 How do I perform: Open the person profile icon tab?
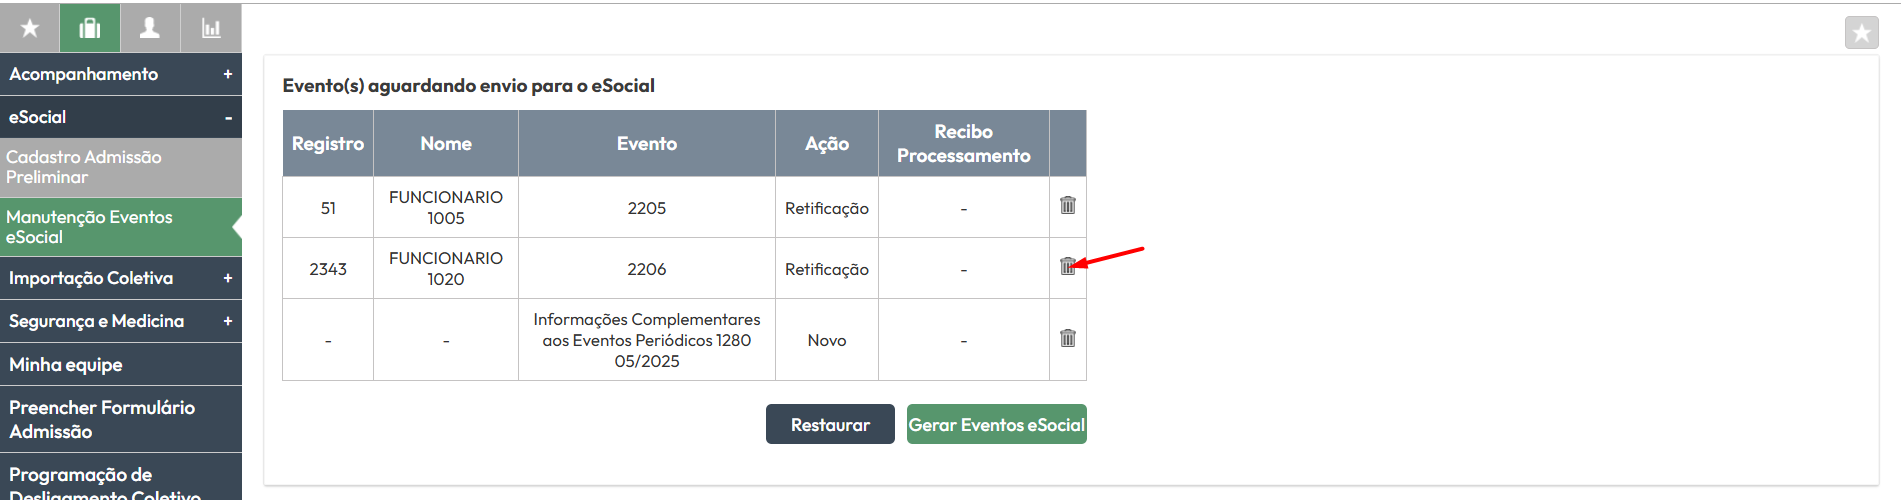pyautogui.click(x=150, y=28)
